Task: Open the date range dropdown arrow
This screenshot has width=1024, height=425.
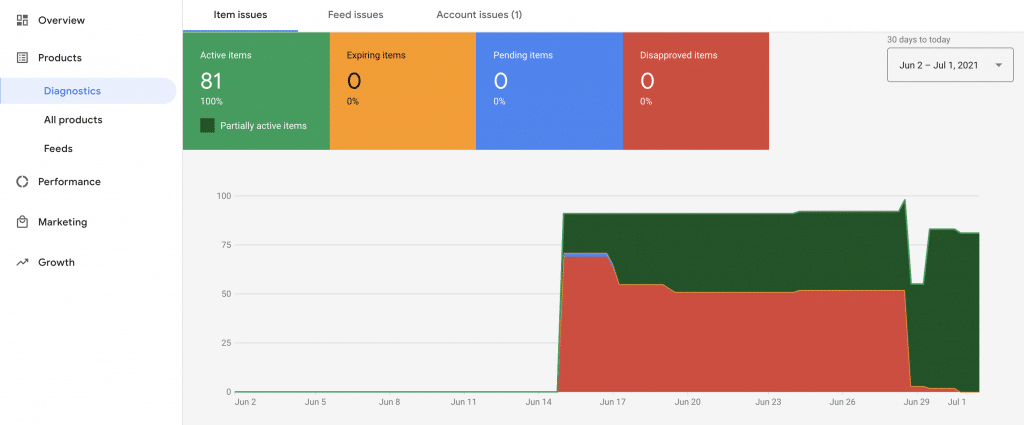Action: point(997,66)
